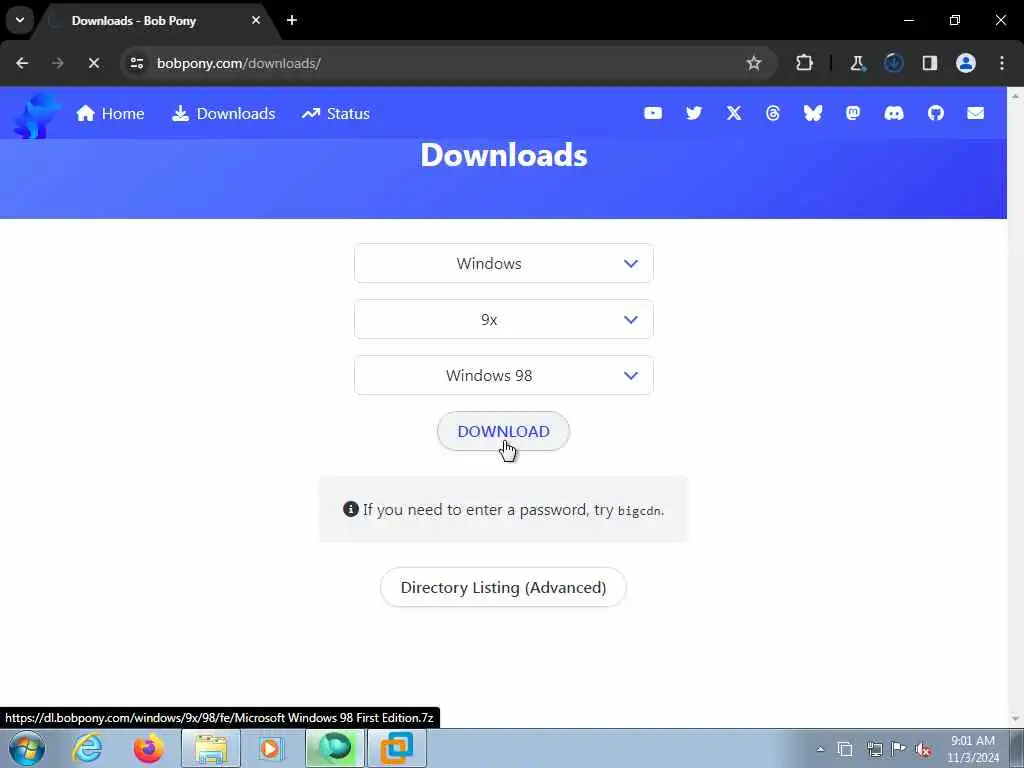The width and height of the screenshot is (1024, 768).
Task: Open the Chrome three-dot menu
Action: tap(1002, 63)
